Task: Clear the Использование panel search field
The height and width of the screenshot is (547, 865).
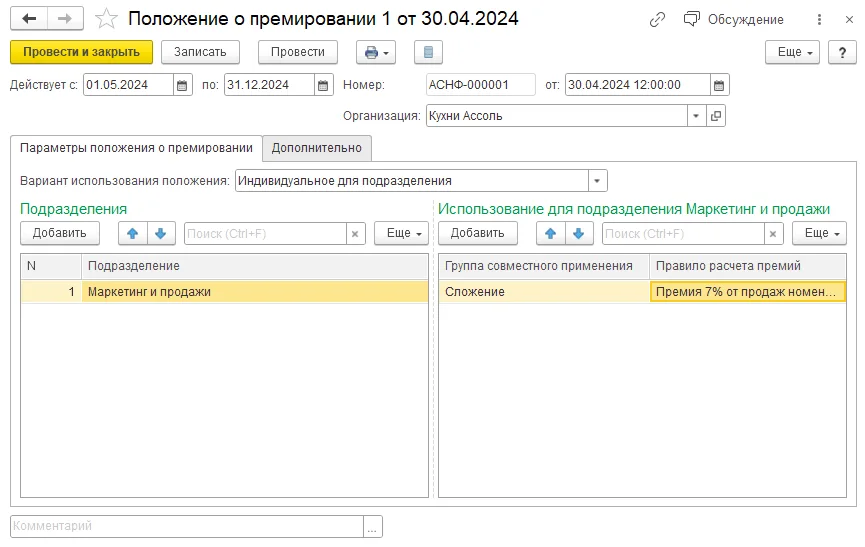Action: tap(773, 234)
